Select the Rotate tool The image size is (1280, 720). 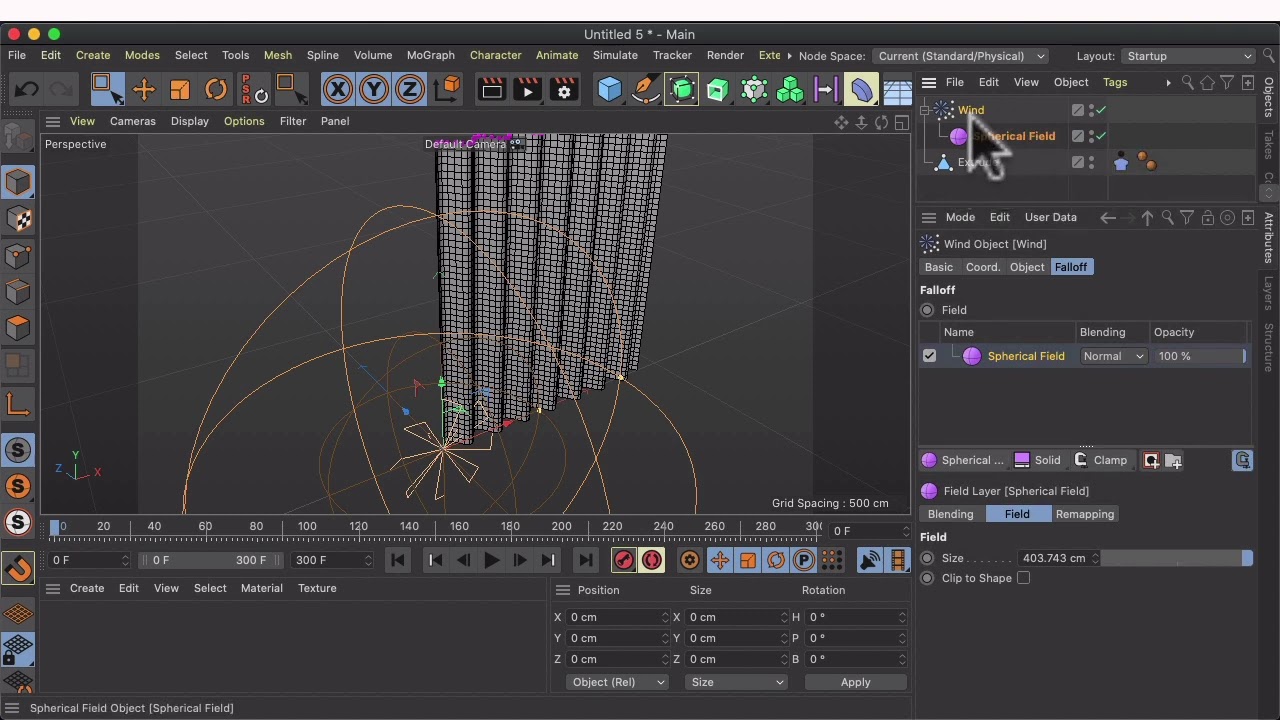pyautogui.click(x=216, y=90)
